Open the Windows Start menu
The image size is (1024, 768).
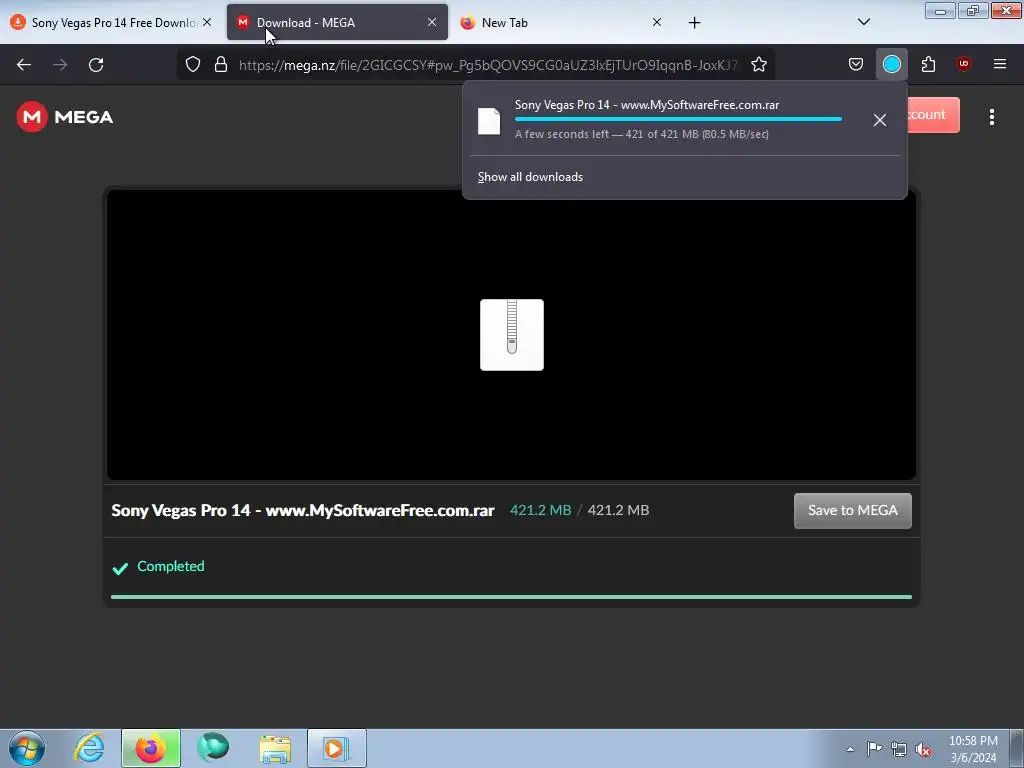coord(27,748)
